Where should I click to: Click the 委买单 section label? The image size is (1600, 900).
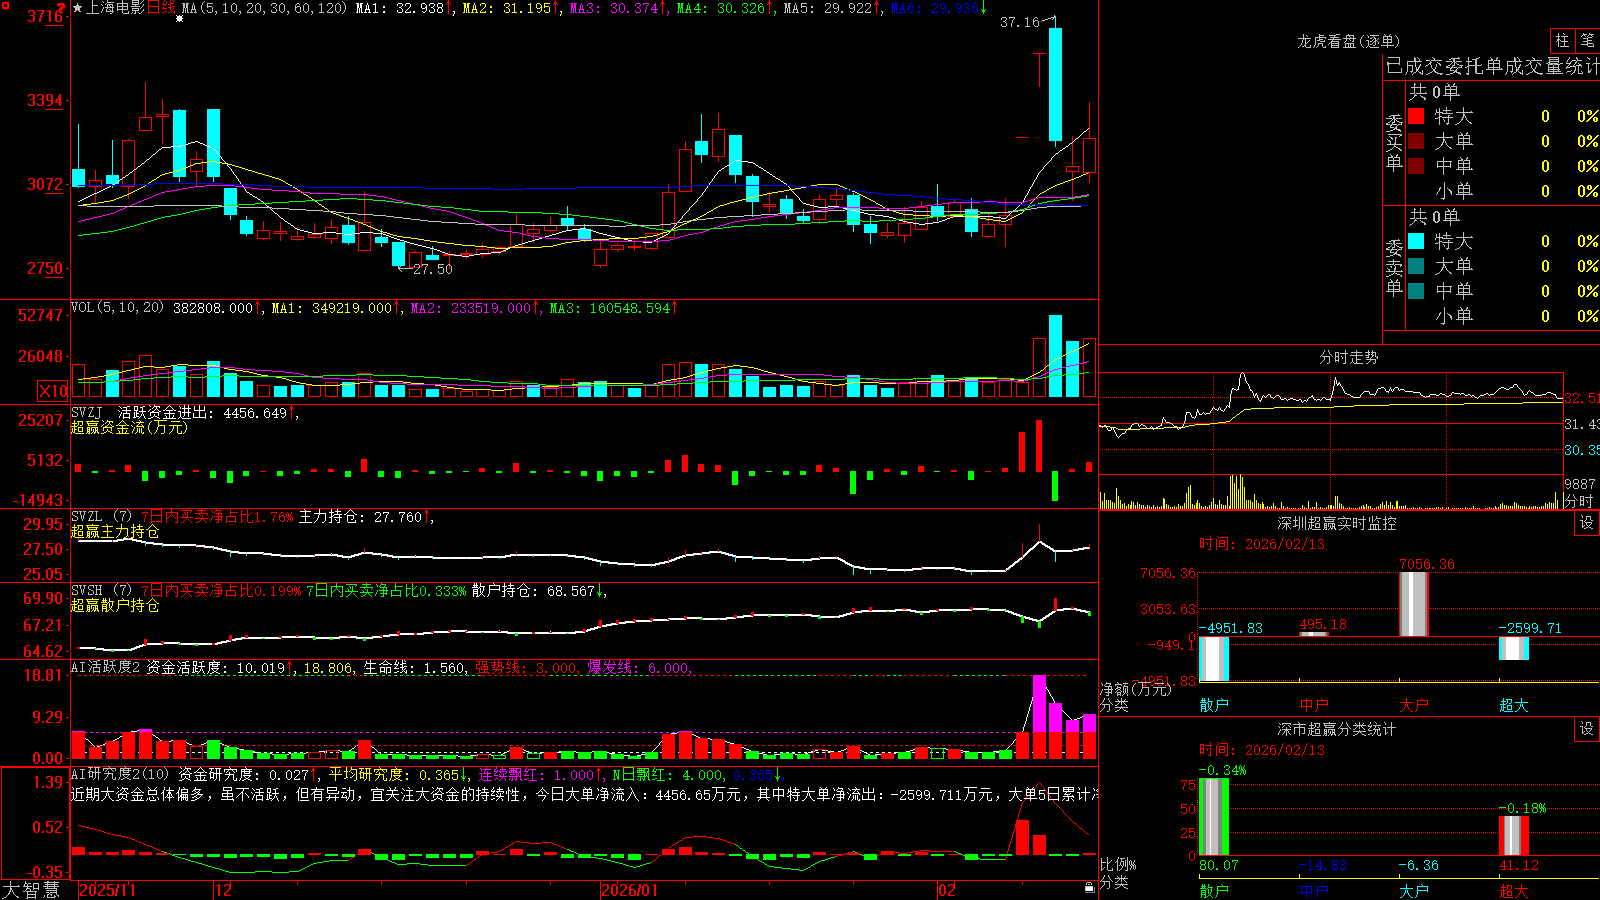point(1394,142)
